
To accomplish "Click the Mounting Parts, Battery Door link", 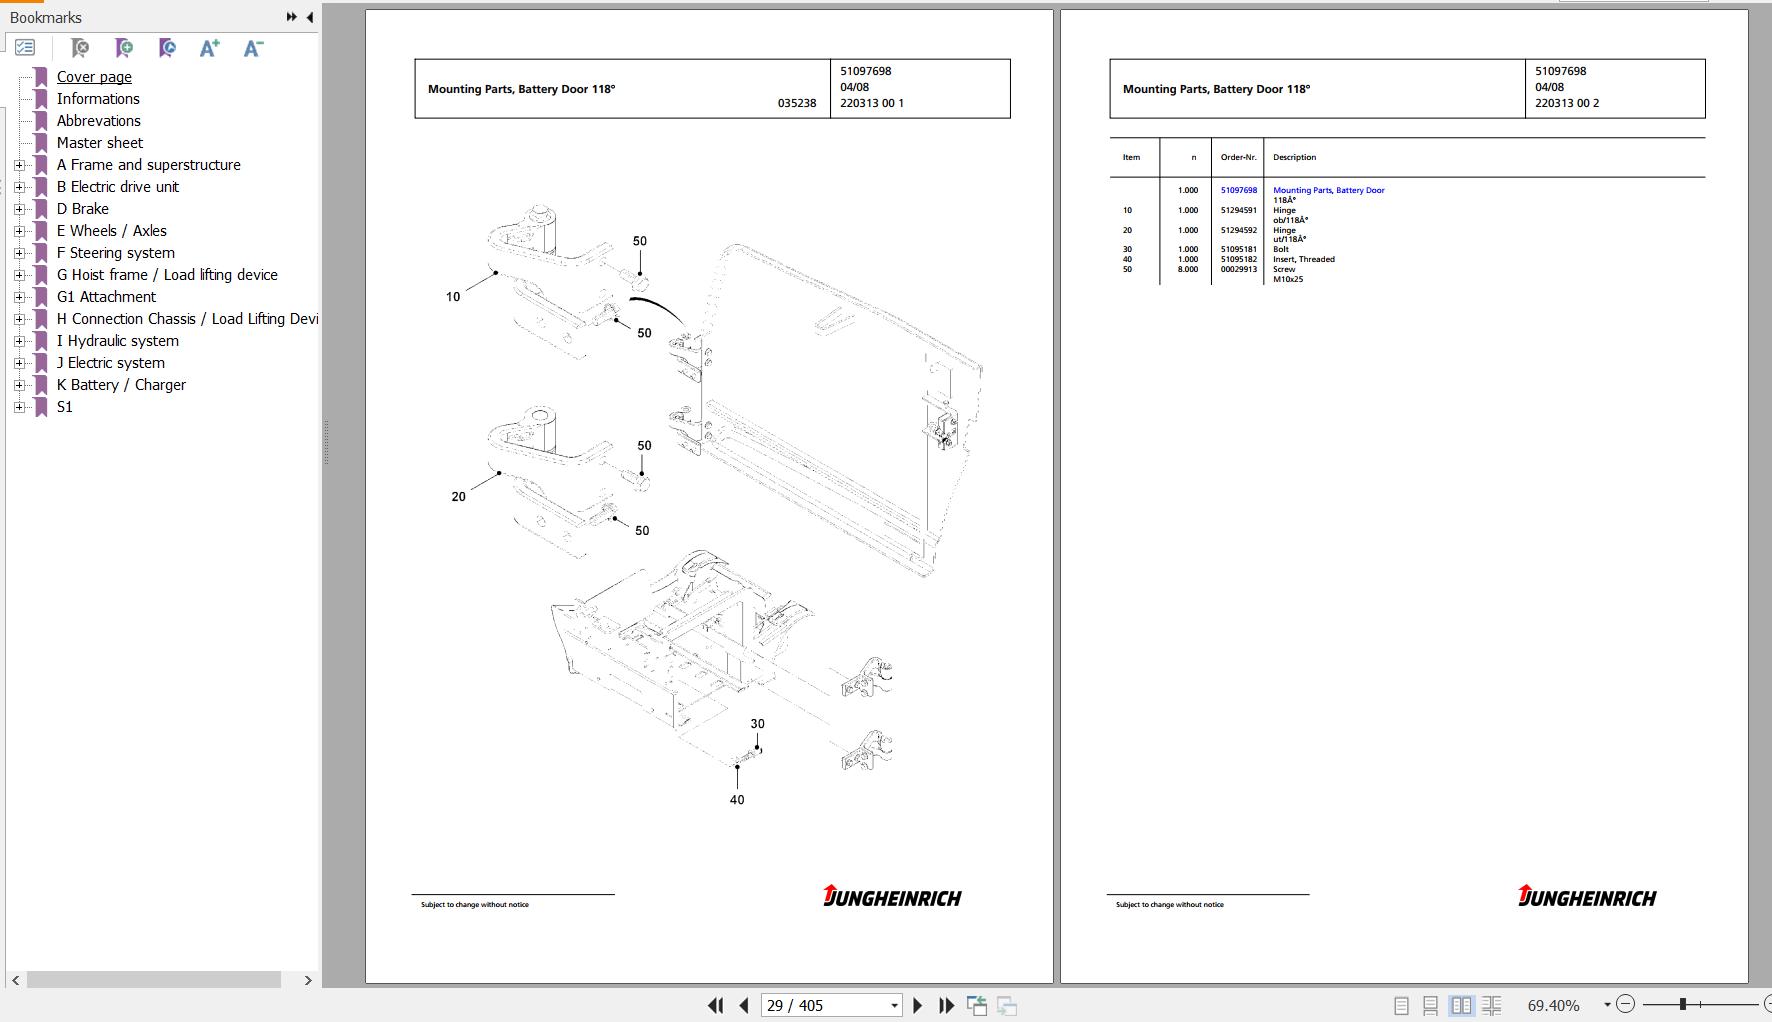I will click(1328, 190).
